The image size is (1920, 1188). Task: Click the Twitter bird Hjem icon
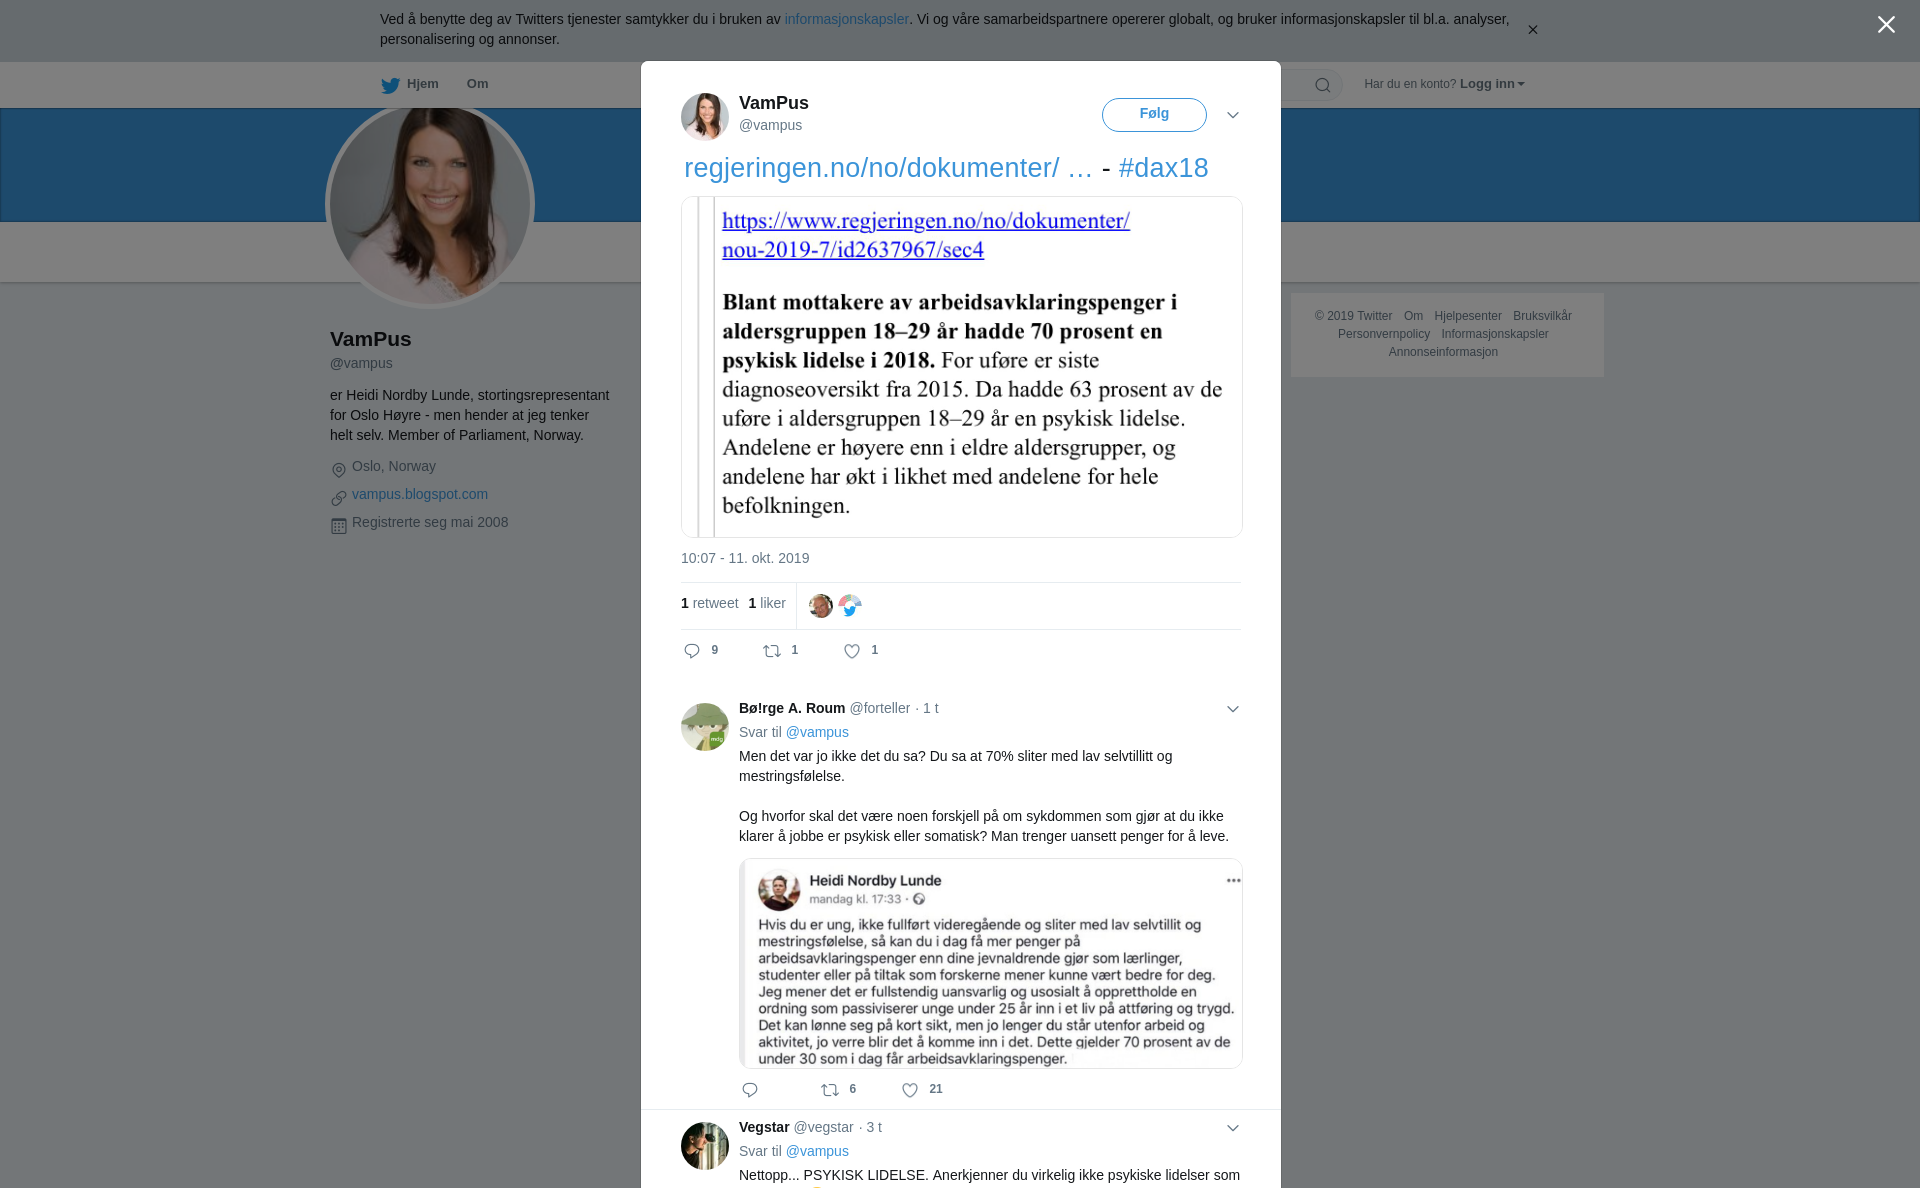390,85
